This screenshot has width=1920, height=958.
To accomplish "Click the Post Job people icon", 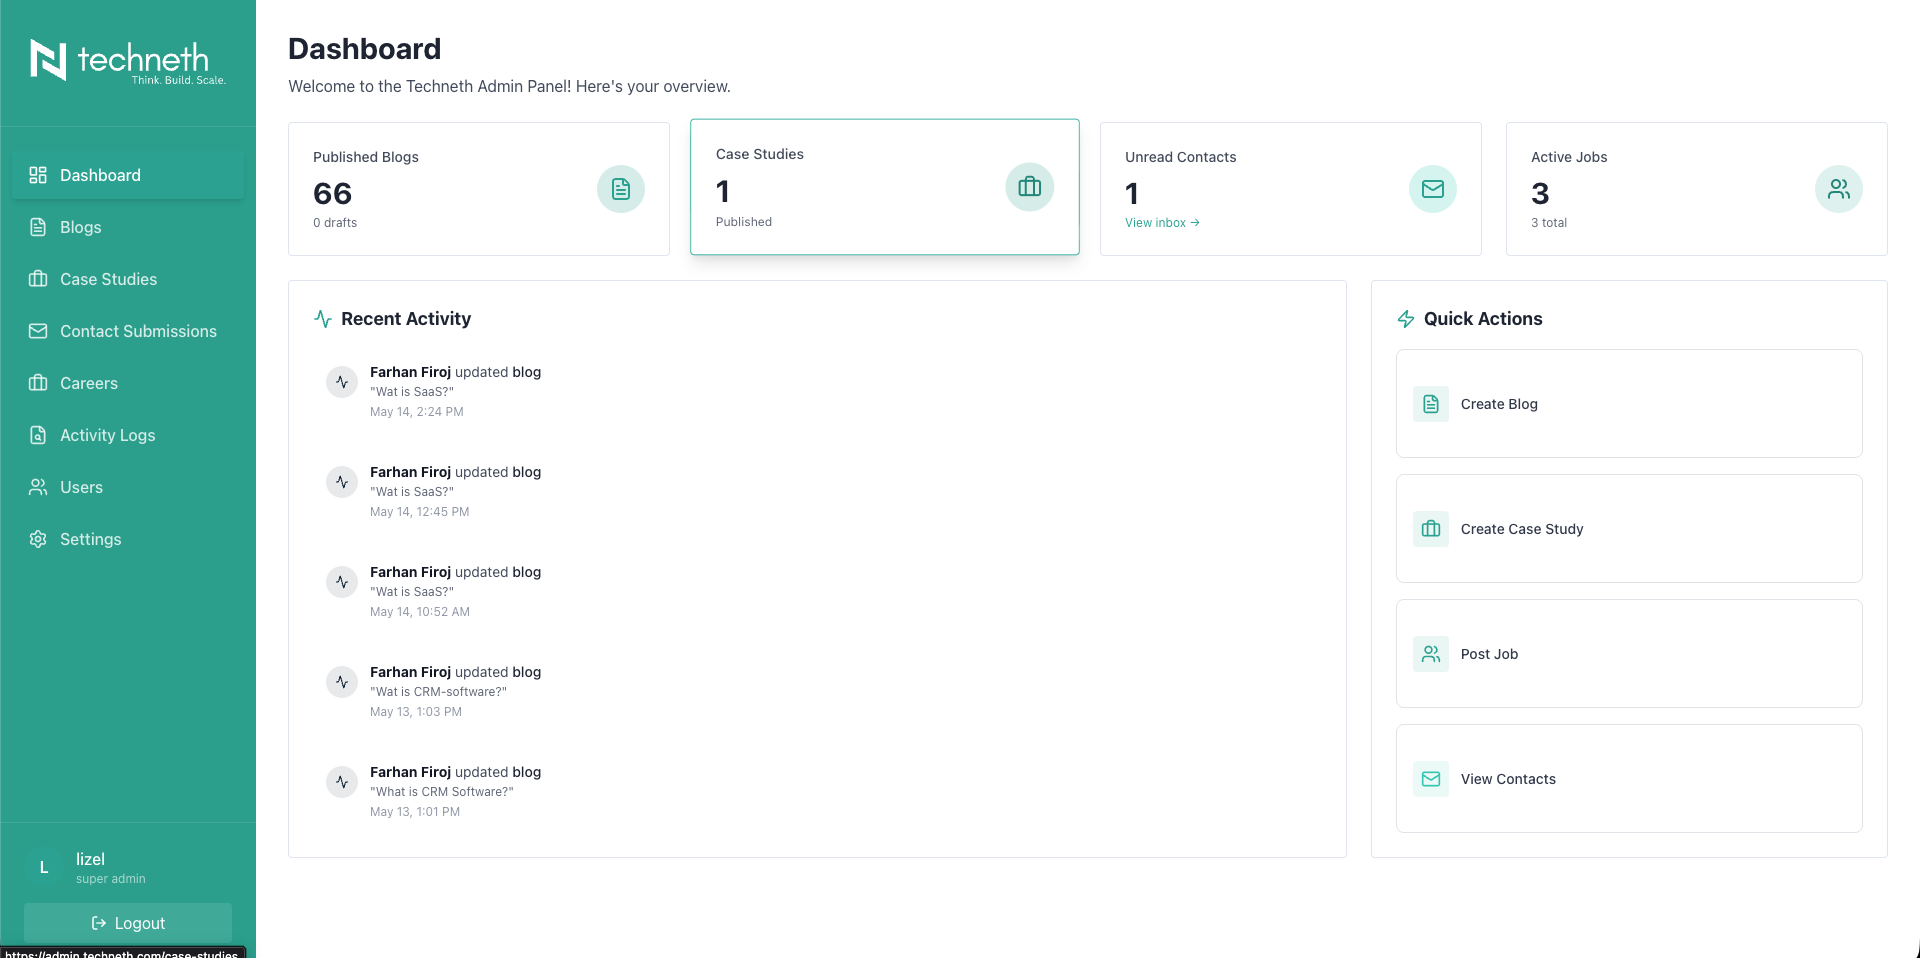I will (1431, 654).
